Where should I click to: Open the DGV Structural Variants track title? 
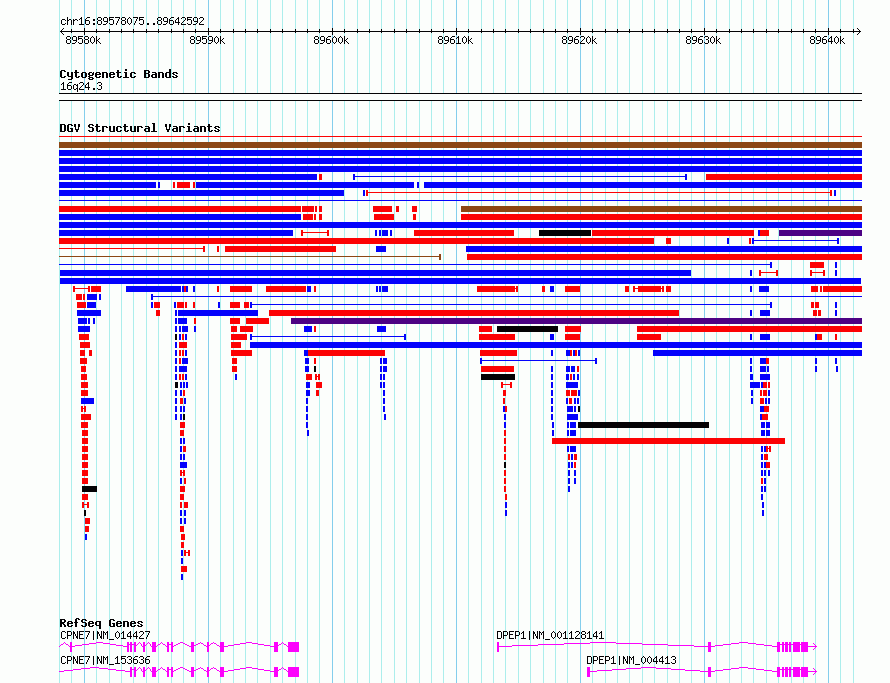click(x=140, y=128)
